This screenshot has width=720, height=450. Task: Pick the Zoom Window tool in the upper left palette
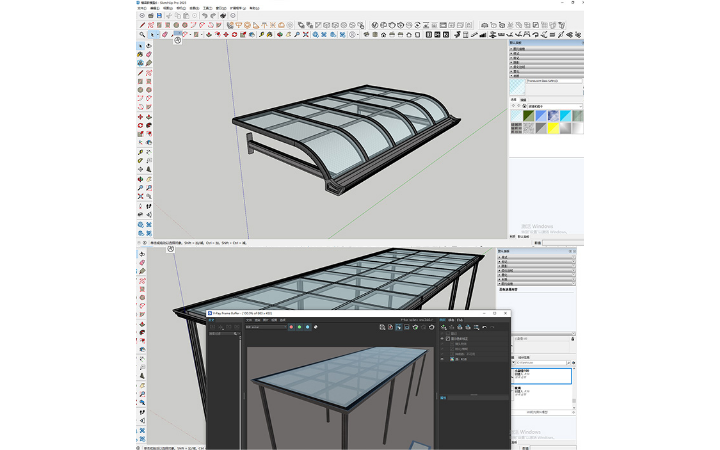(x=149, y=188)
